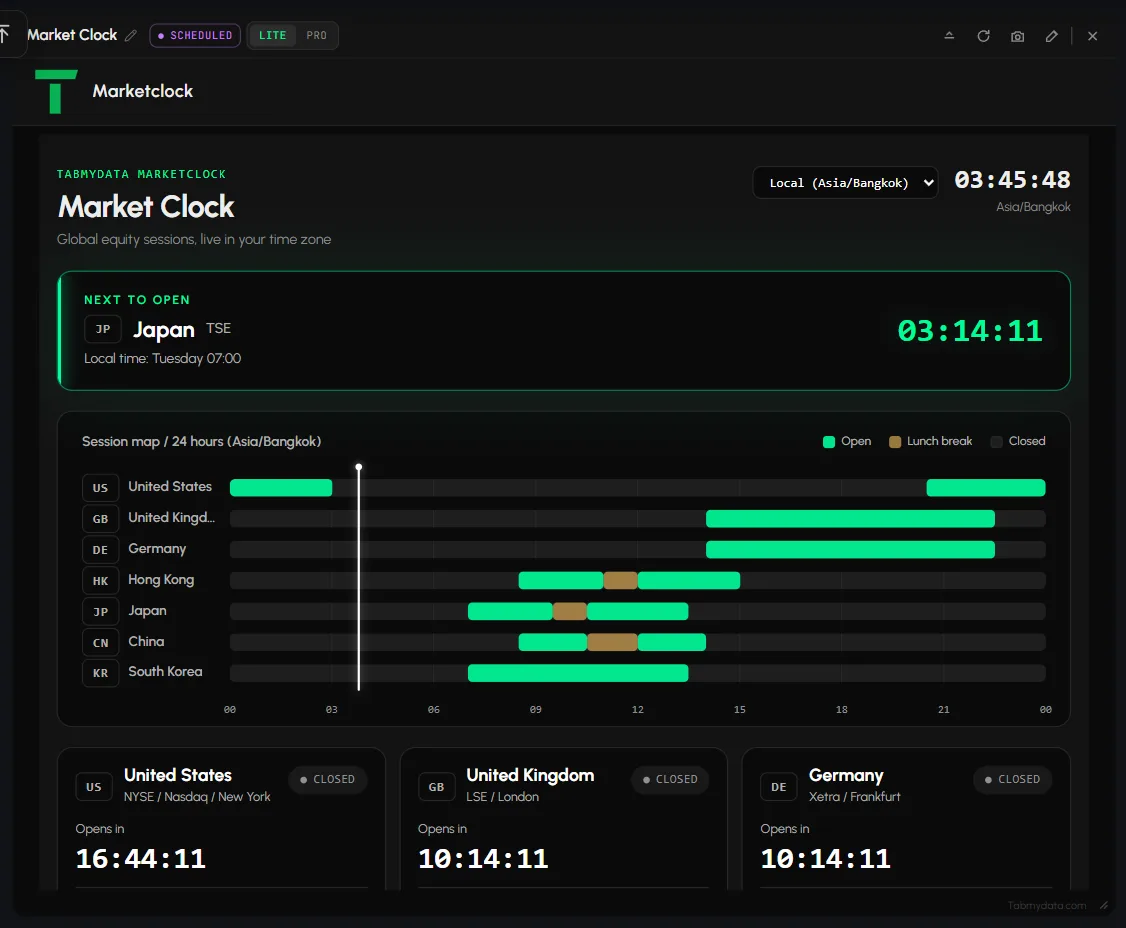This screenshot has width=1126, height=928.
Task: Click the green T Marketclock logo
Action: 56,91
